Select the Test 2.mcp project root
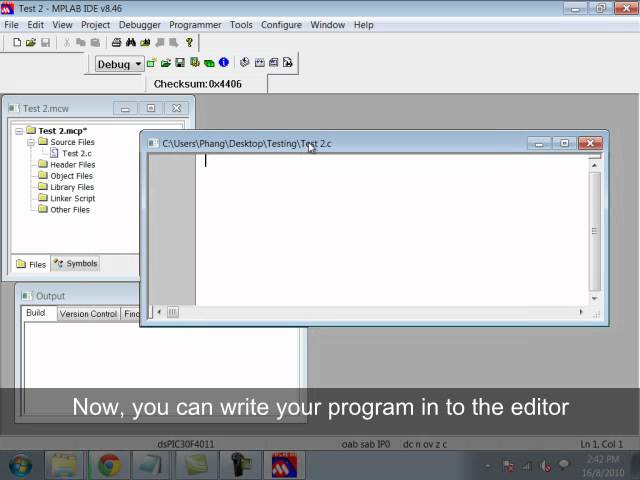This screenshot has width=640, height=480. [62, 131]
